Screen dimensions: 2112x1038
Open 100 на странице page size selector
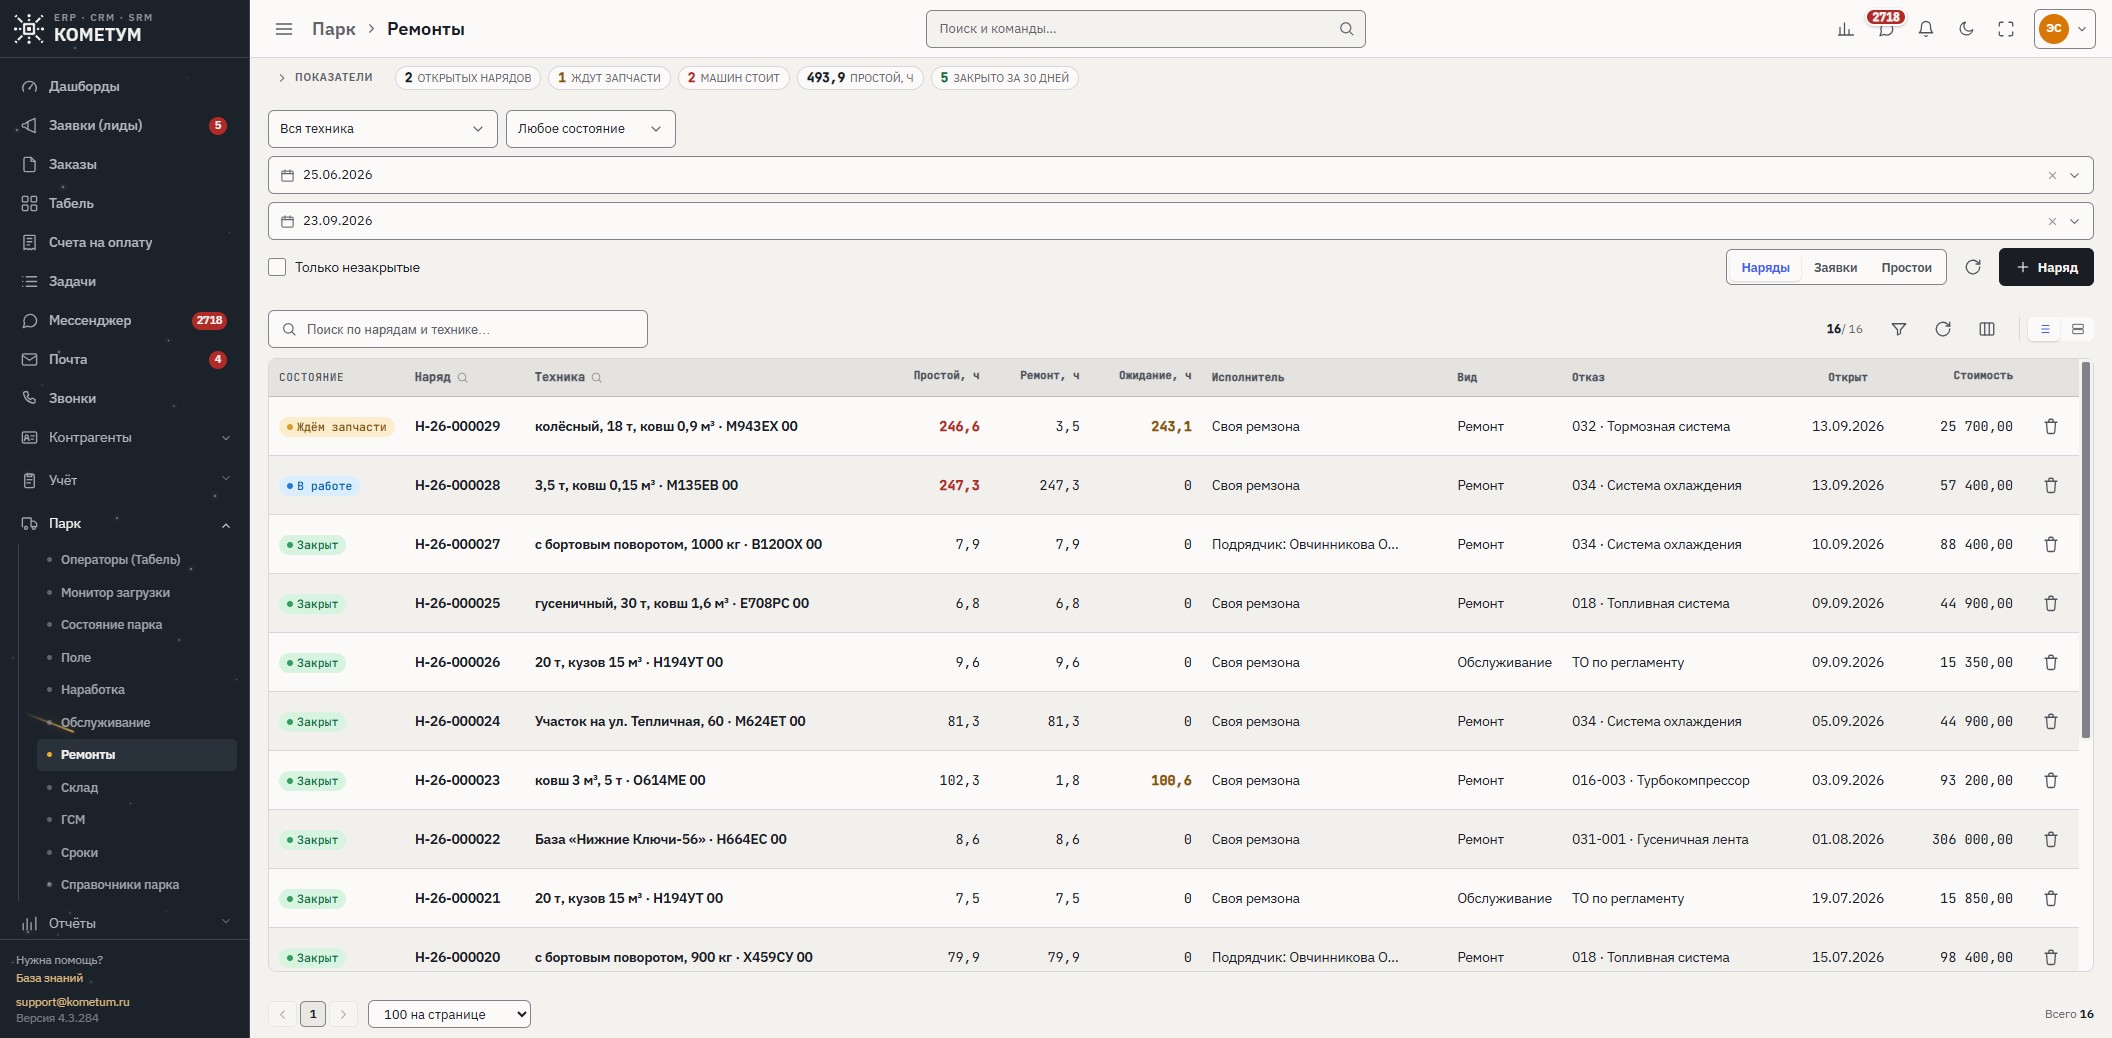449,1014
